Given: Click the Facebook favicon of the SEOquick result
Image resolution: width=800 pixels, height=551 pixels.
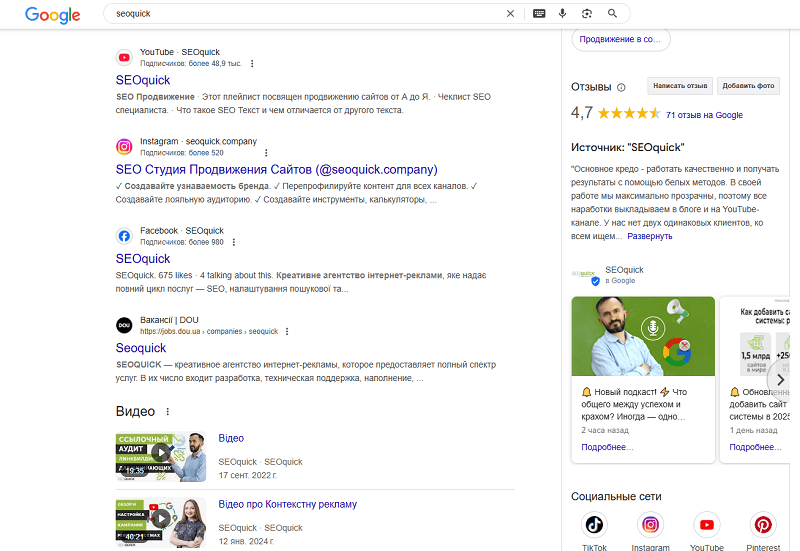Looking at the screenshot, I should (124, 236).
